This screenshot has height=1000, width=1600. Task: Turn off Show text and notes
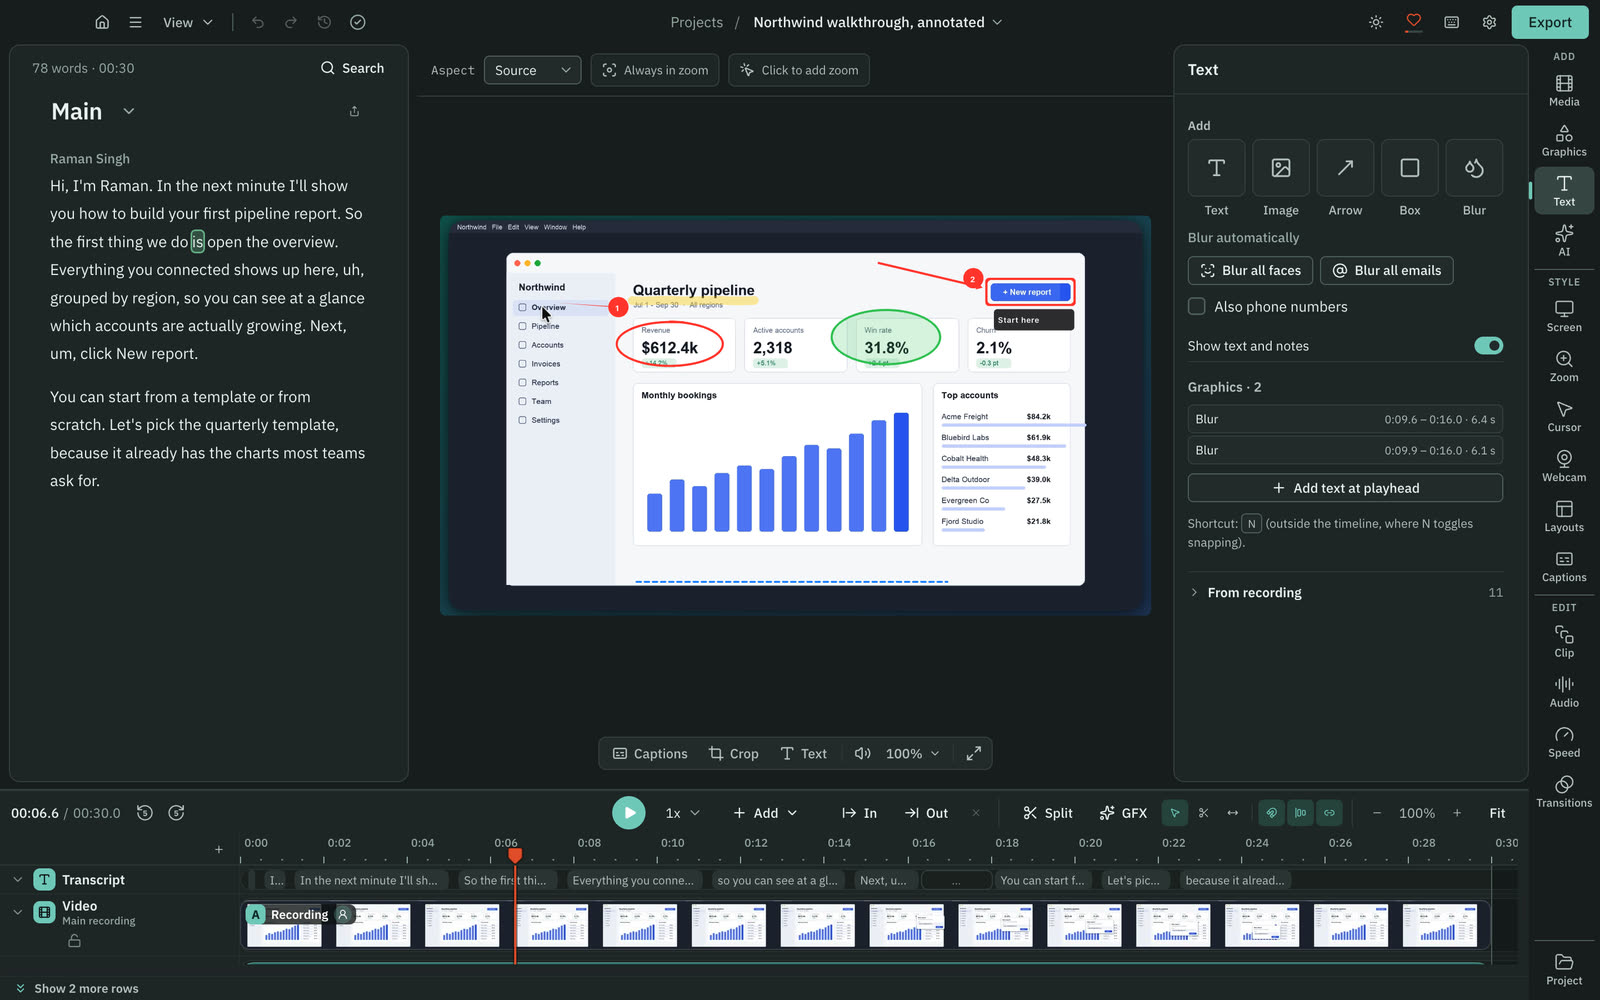[1488, 346]
